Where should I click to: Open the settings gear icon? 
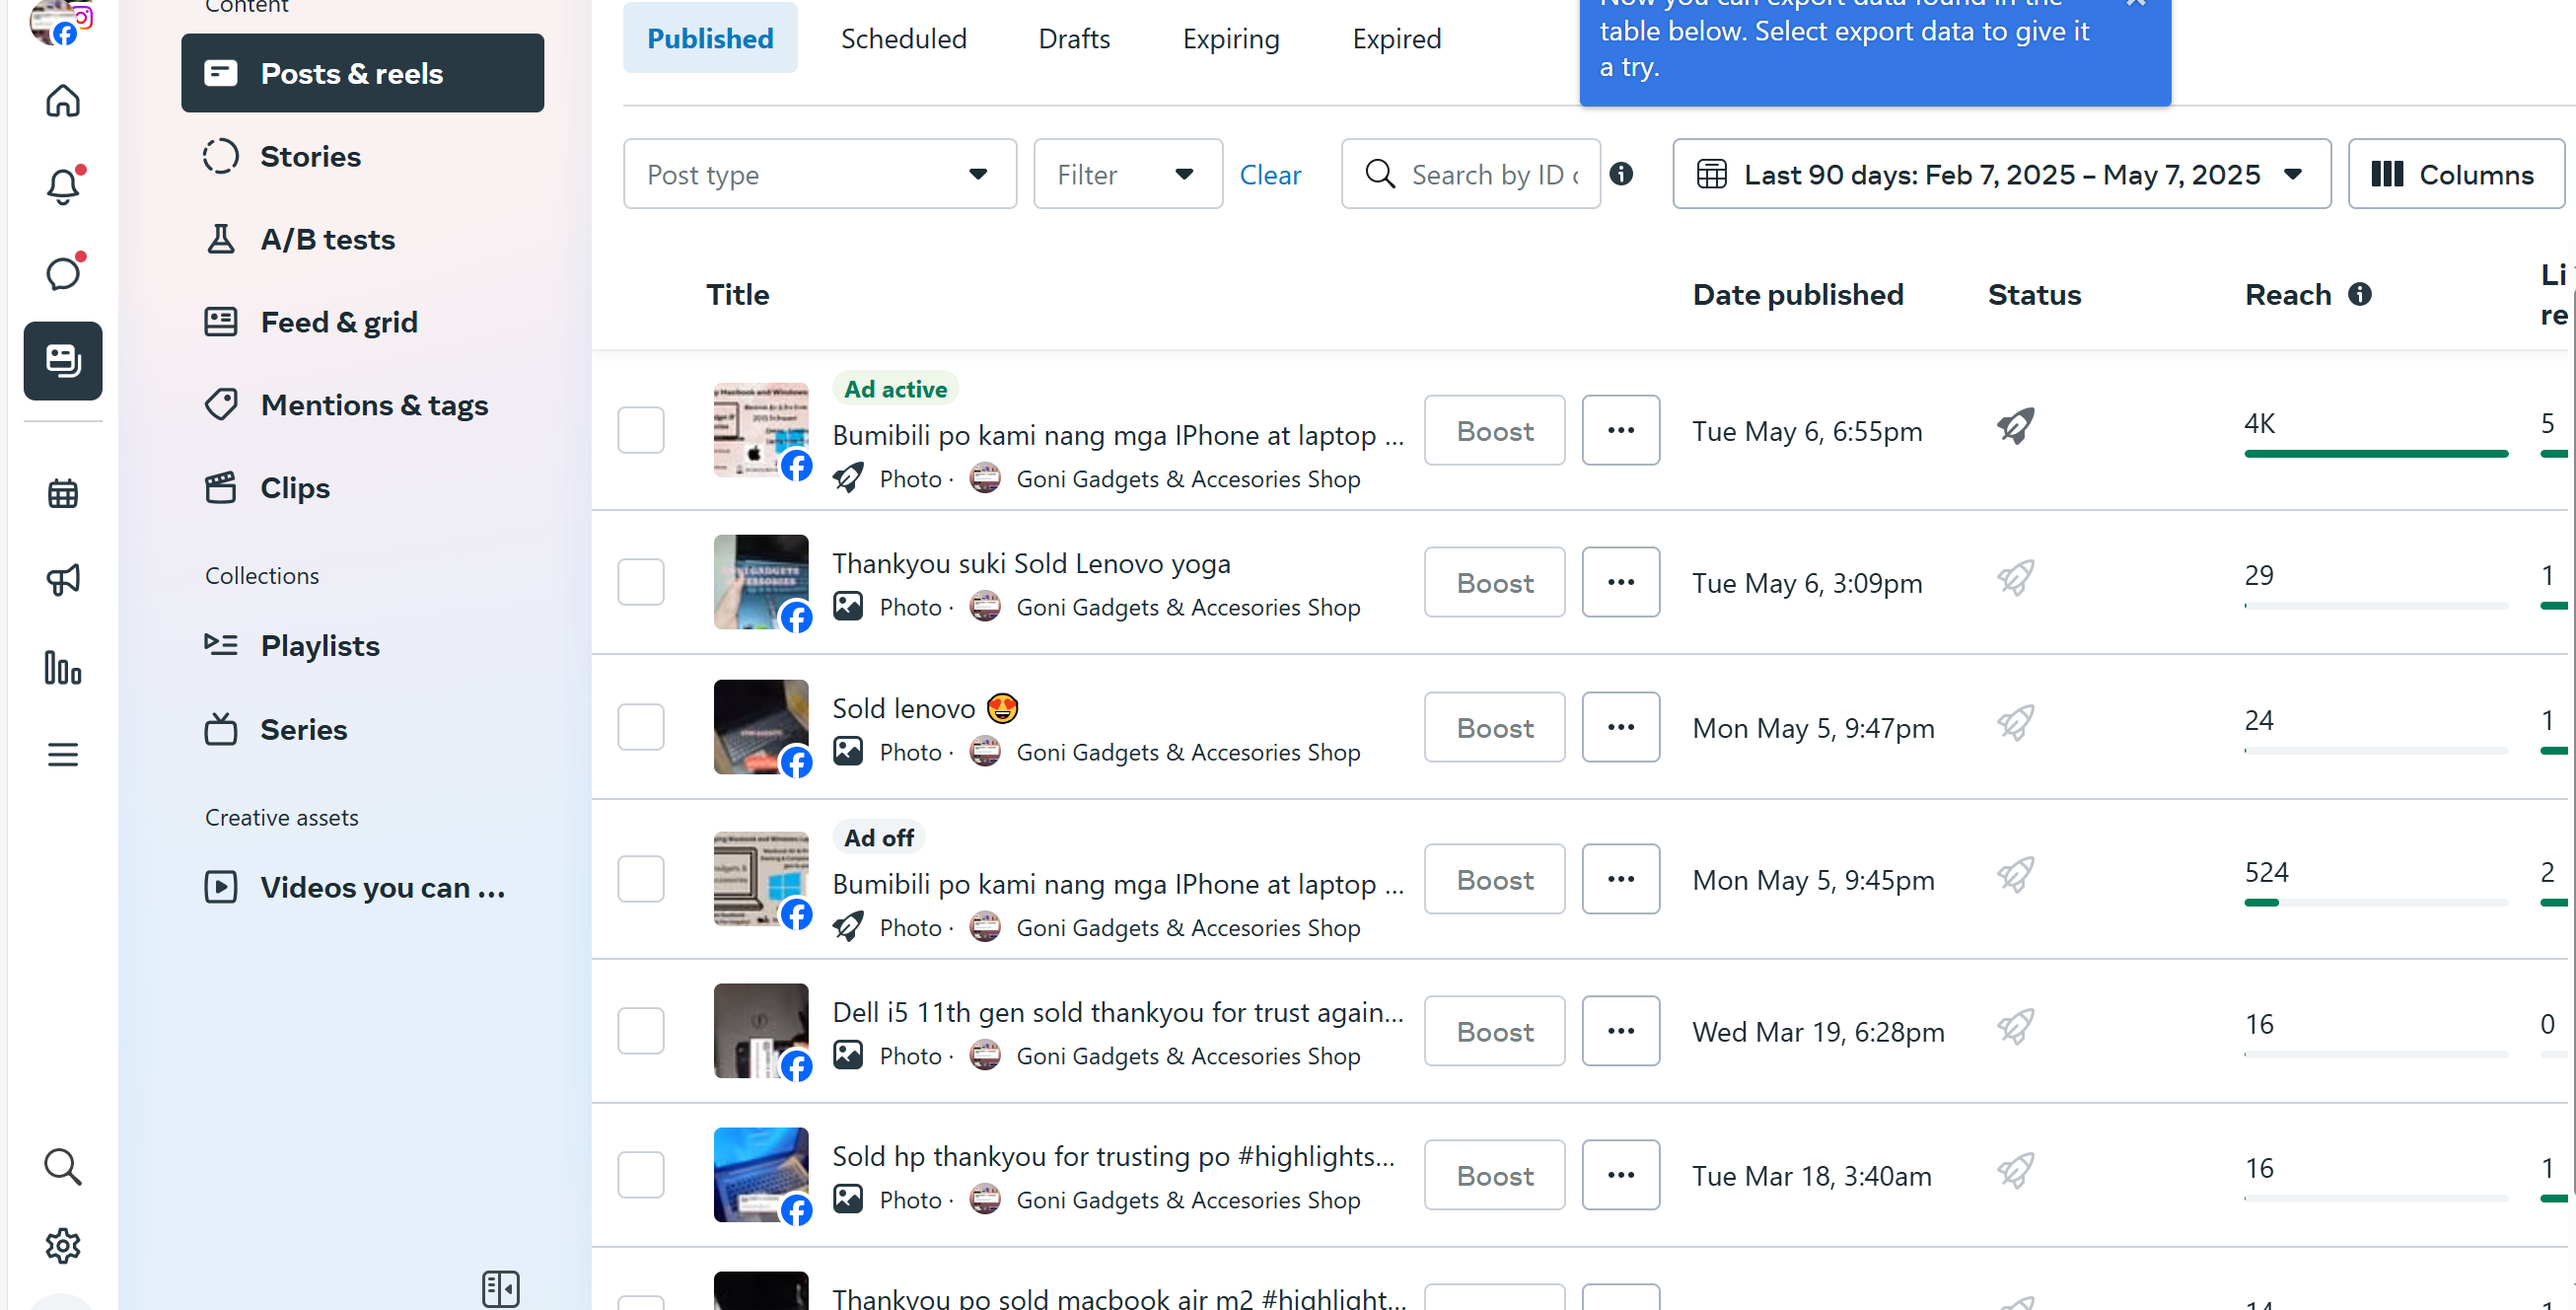pos(63,1245)
